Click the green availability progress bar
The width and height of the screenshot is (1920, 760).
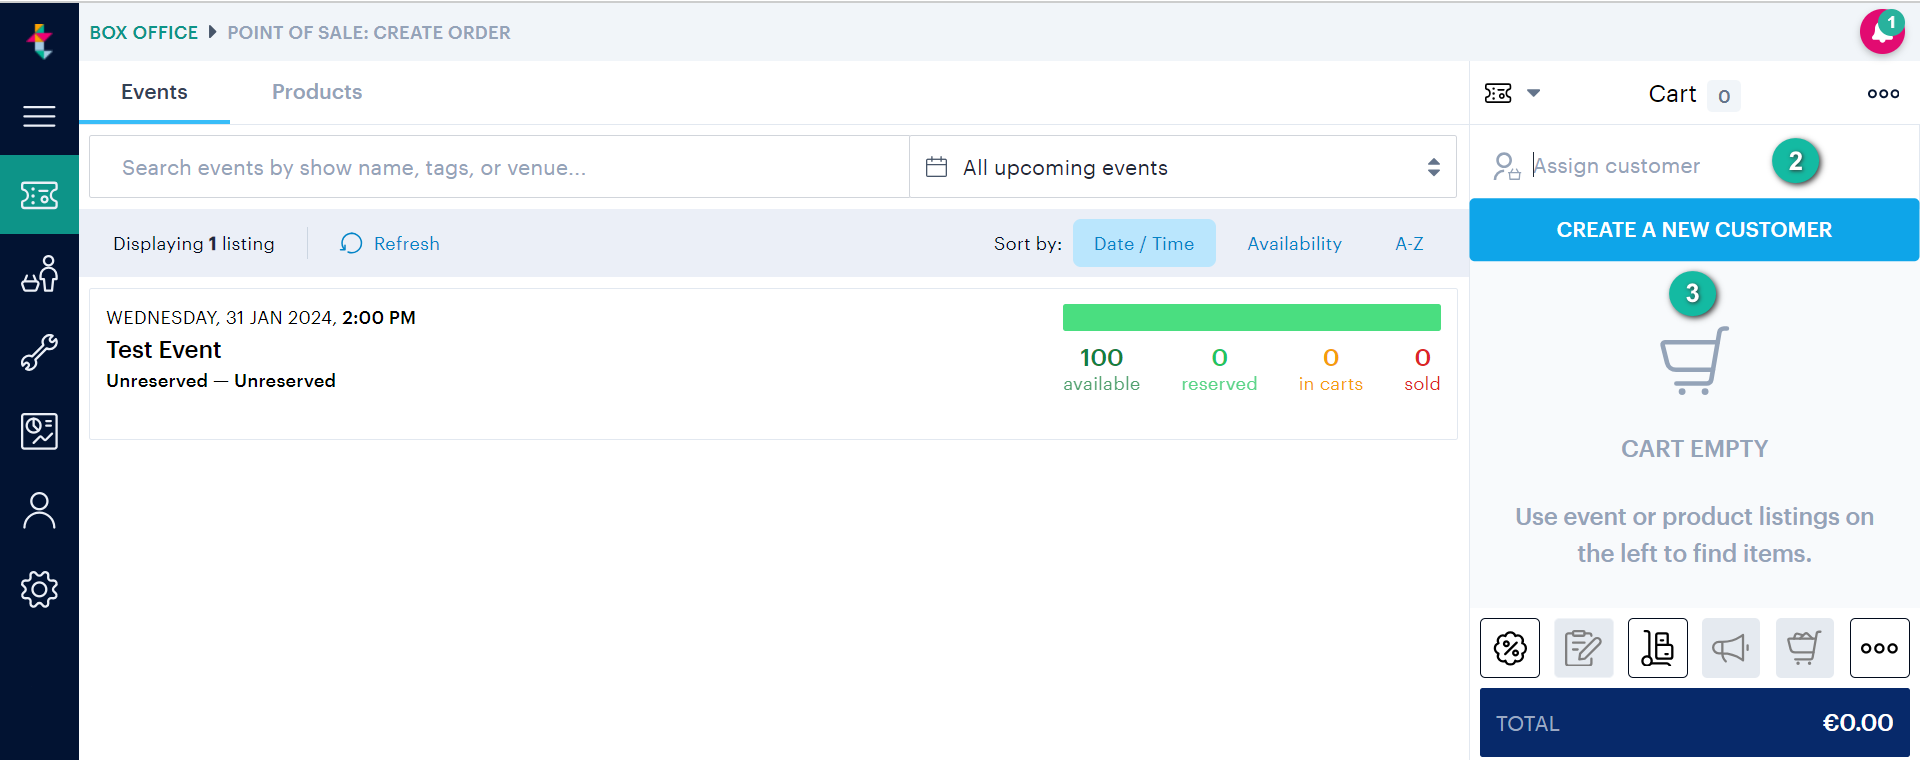(1251, 317)
